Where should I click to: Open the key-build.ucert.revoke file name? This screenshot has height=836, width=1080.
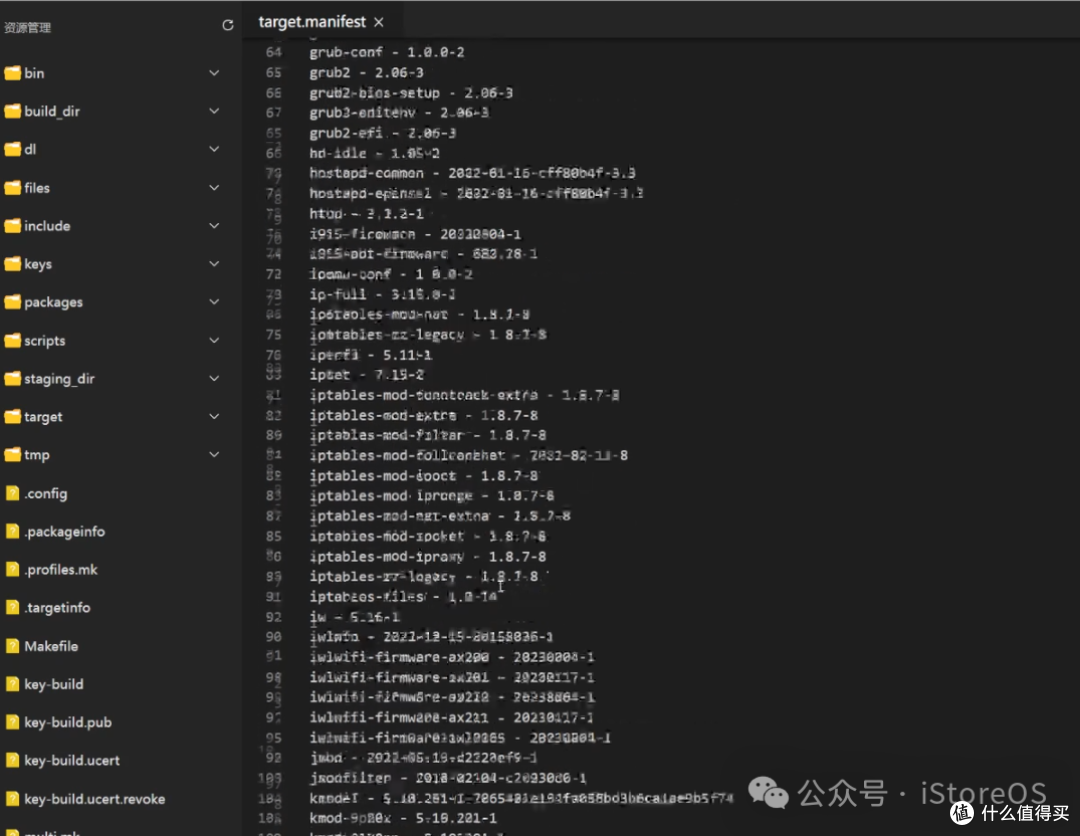[x=95, y=799]
